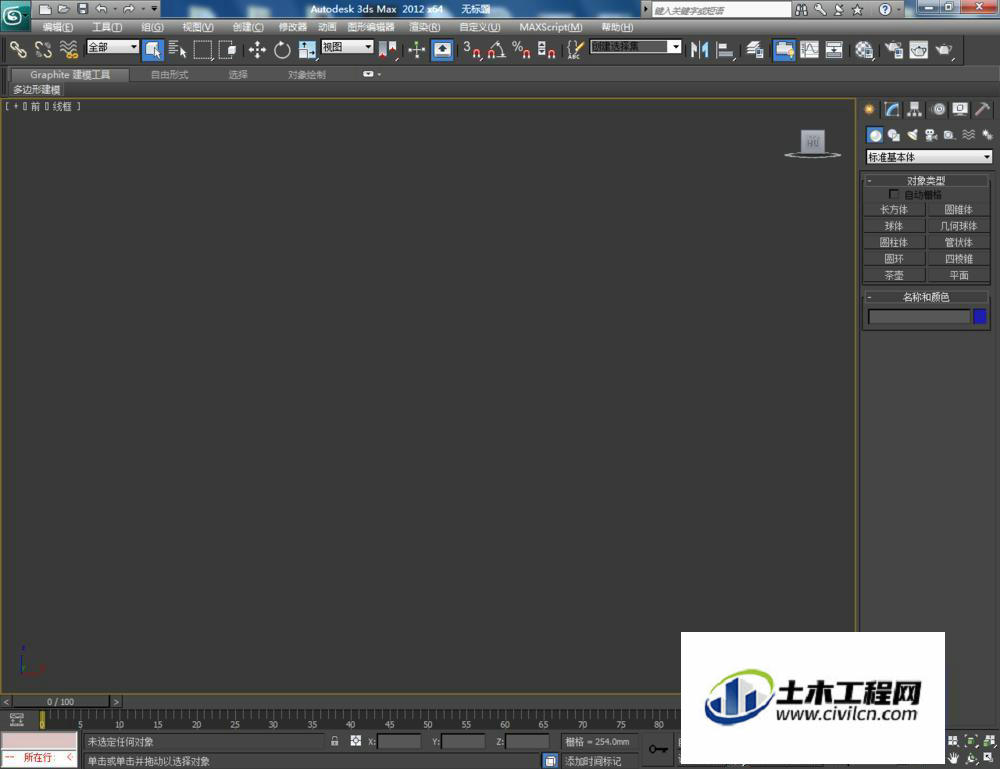Click the time slider 0 / 100 handle
The width and height of the screenshot is (1000, 769).
60,701
